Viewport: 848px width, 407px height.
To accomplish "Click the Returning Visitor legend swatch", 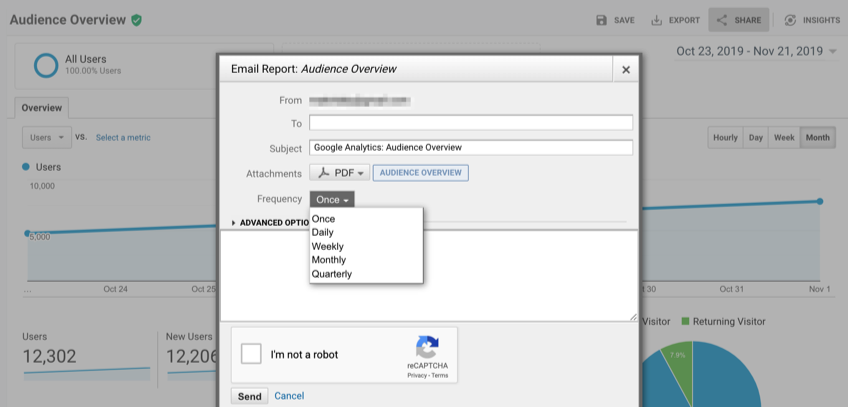I will click(x=685, y=322).
